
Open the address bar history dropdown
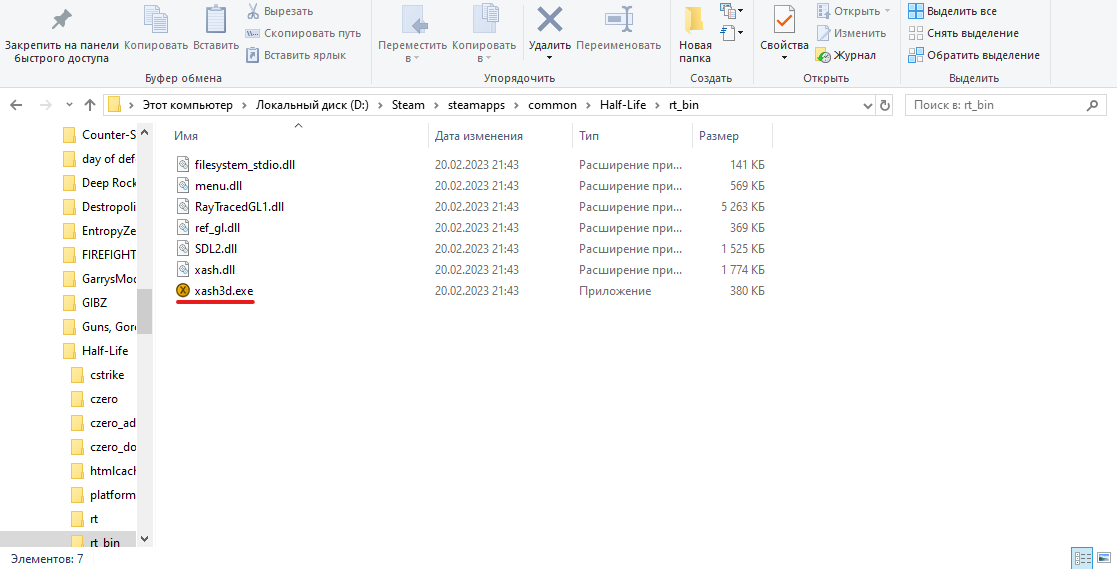tap(868, 105)
